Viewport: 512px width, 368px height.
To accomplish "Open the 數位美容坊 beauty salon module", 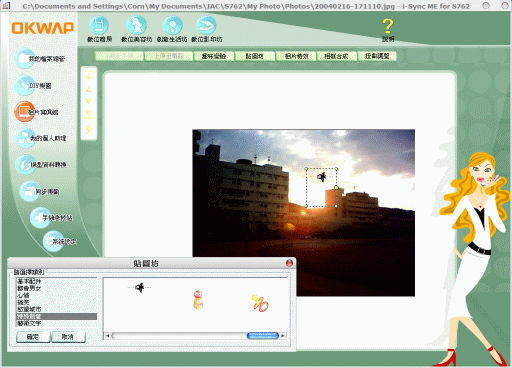I will click(x=136, y=26).
